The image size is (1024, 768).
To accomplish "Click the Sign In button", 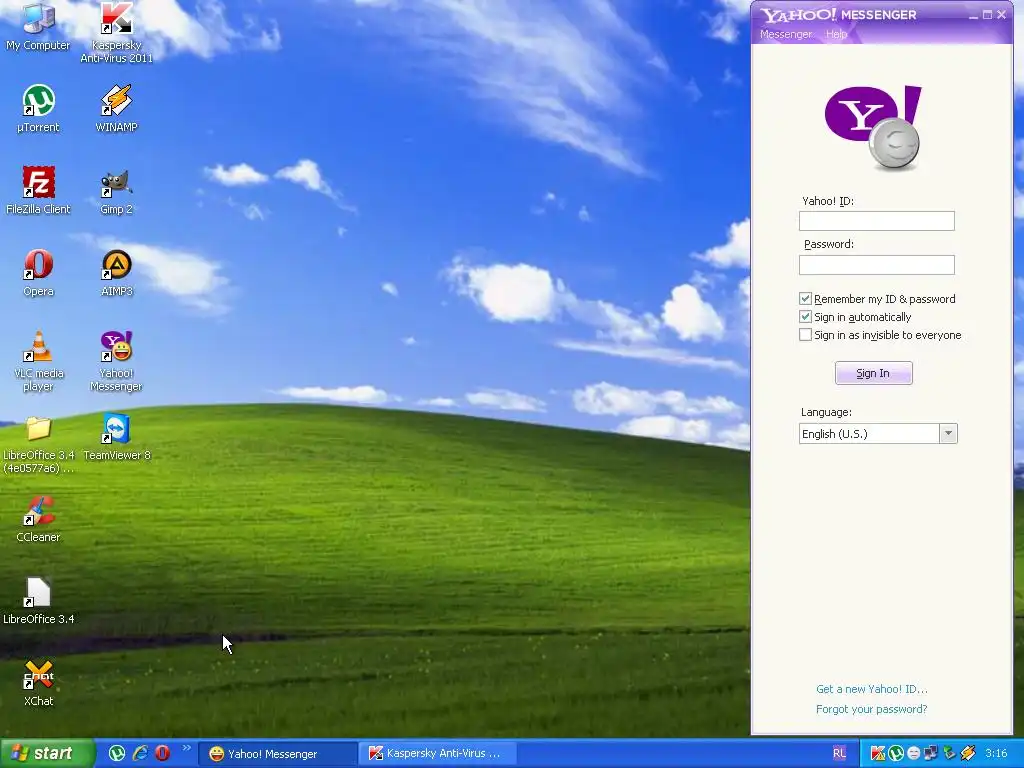I will pyautogui.click(x=874, y=373).
